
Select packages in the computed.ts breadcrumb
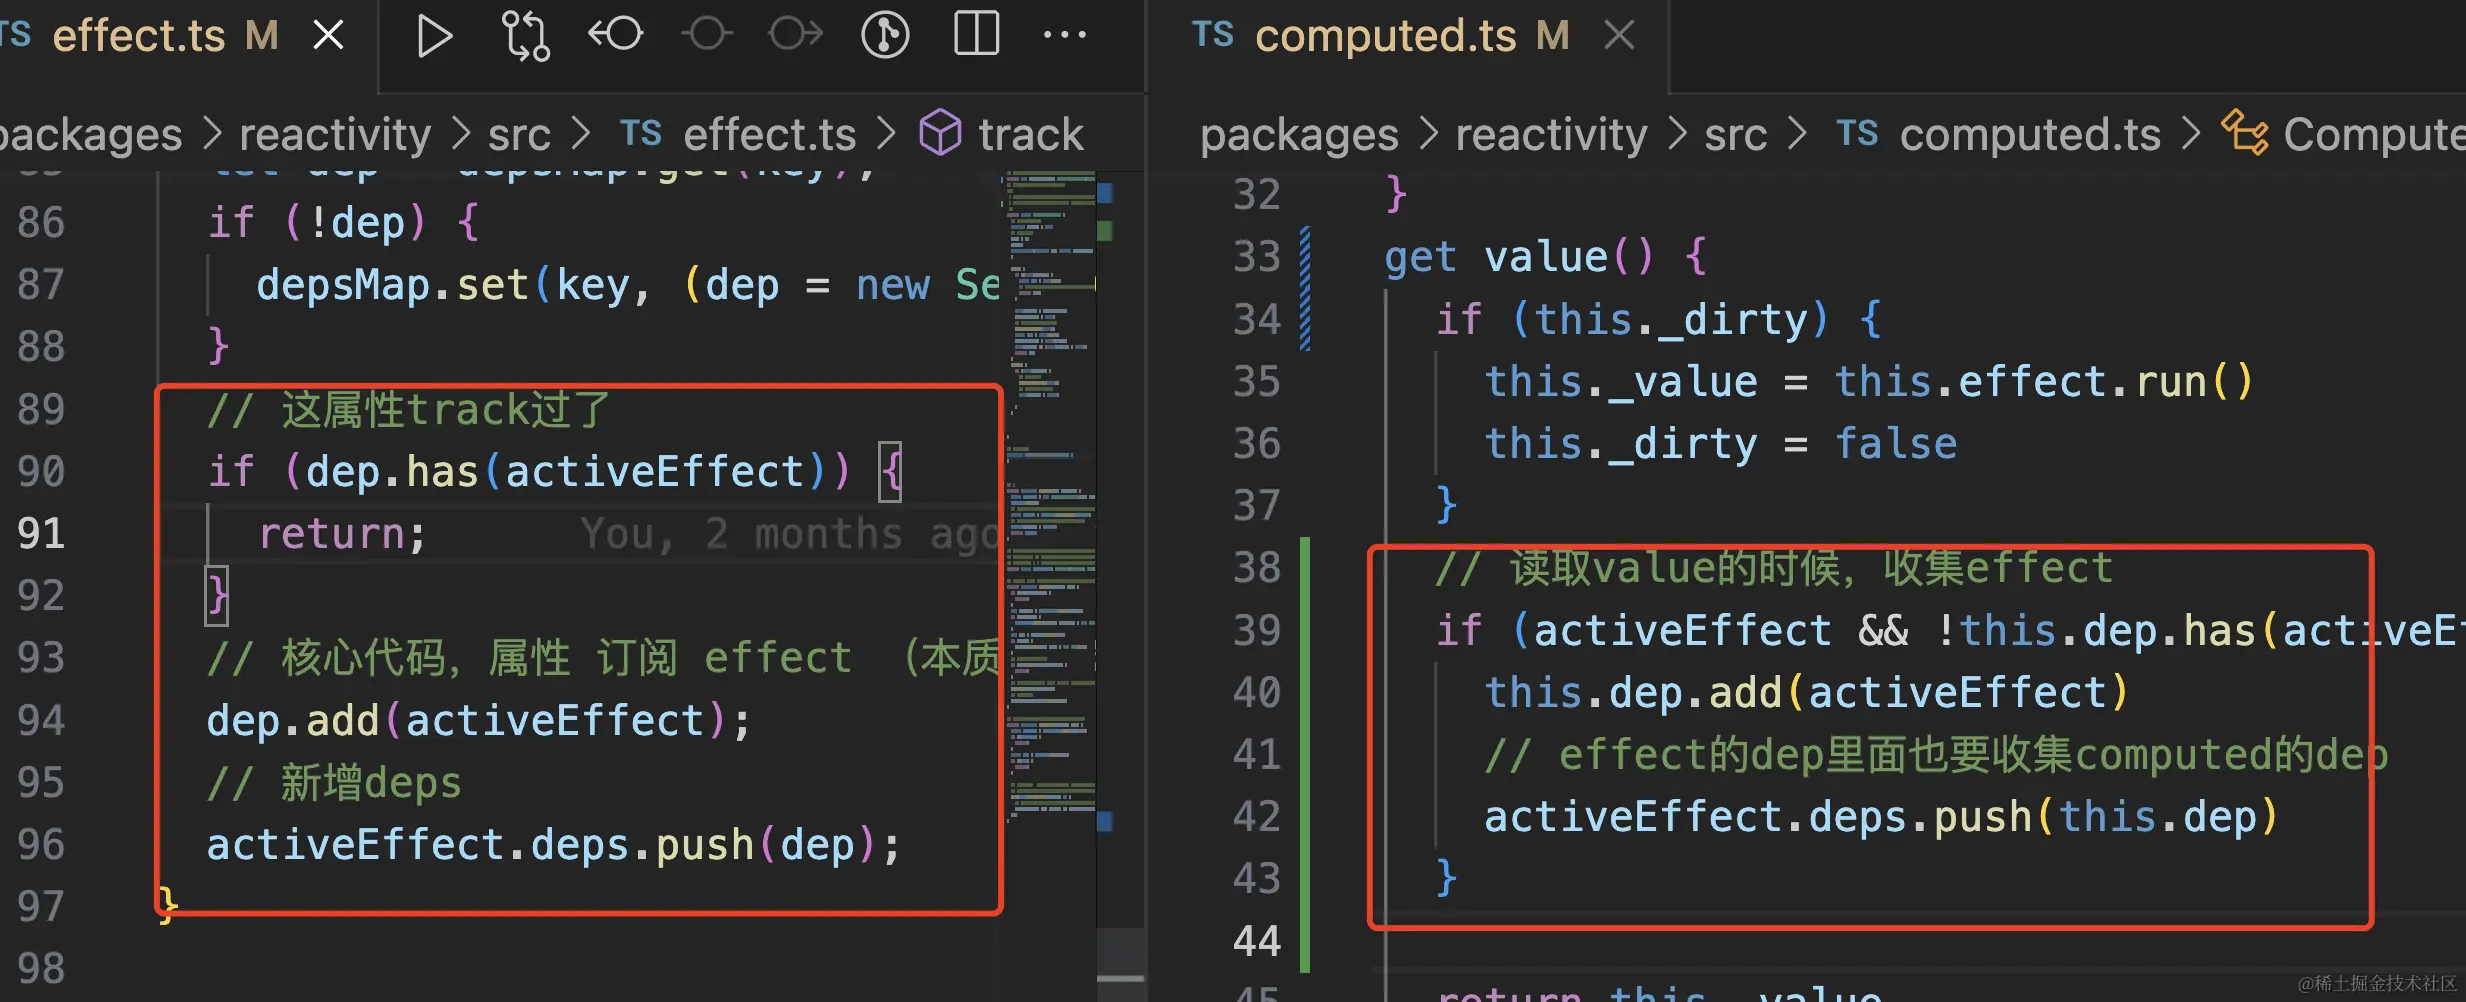1299,134
